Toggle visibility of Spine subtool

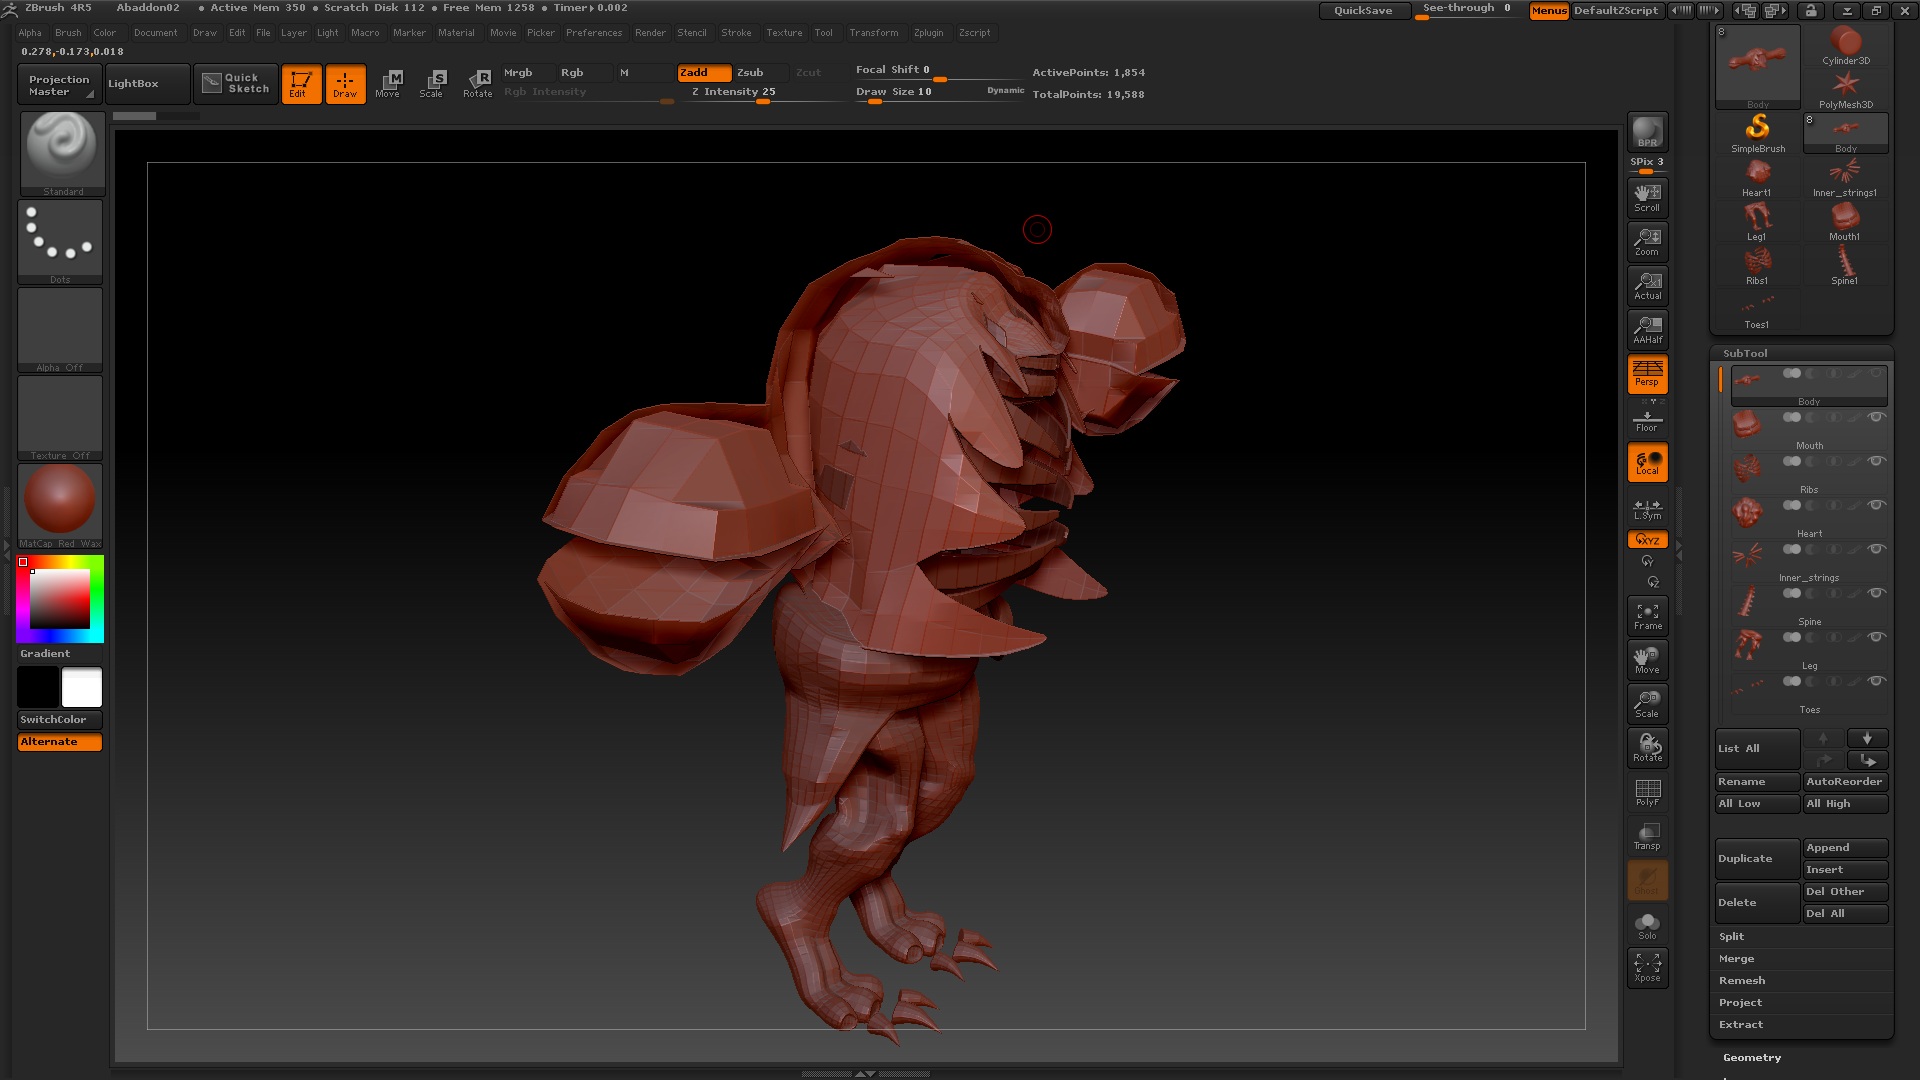tap(1877, 593)
